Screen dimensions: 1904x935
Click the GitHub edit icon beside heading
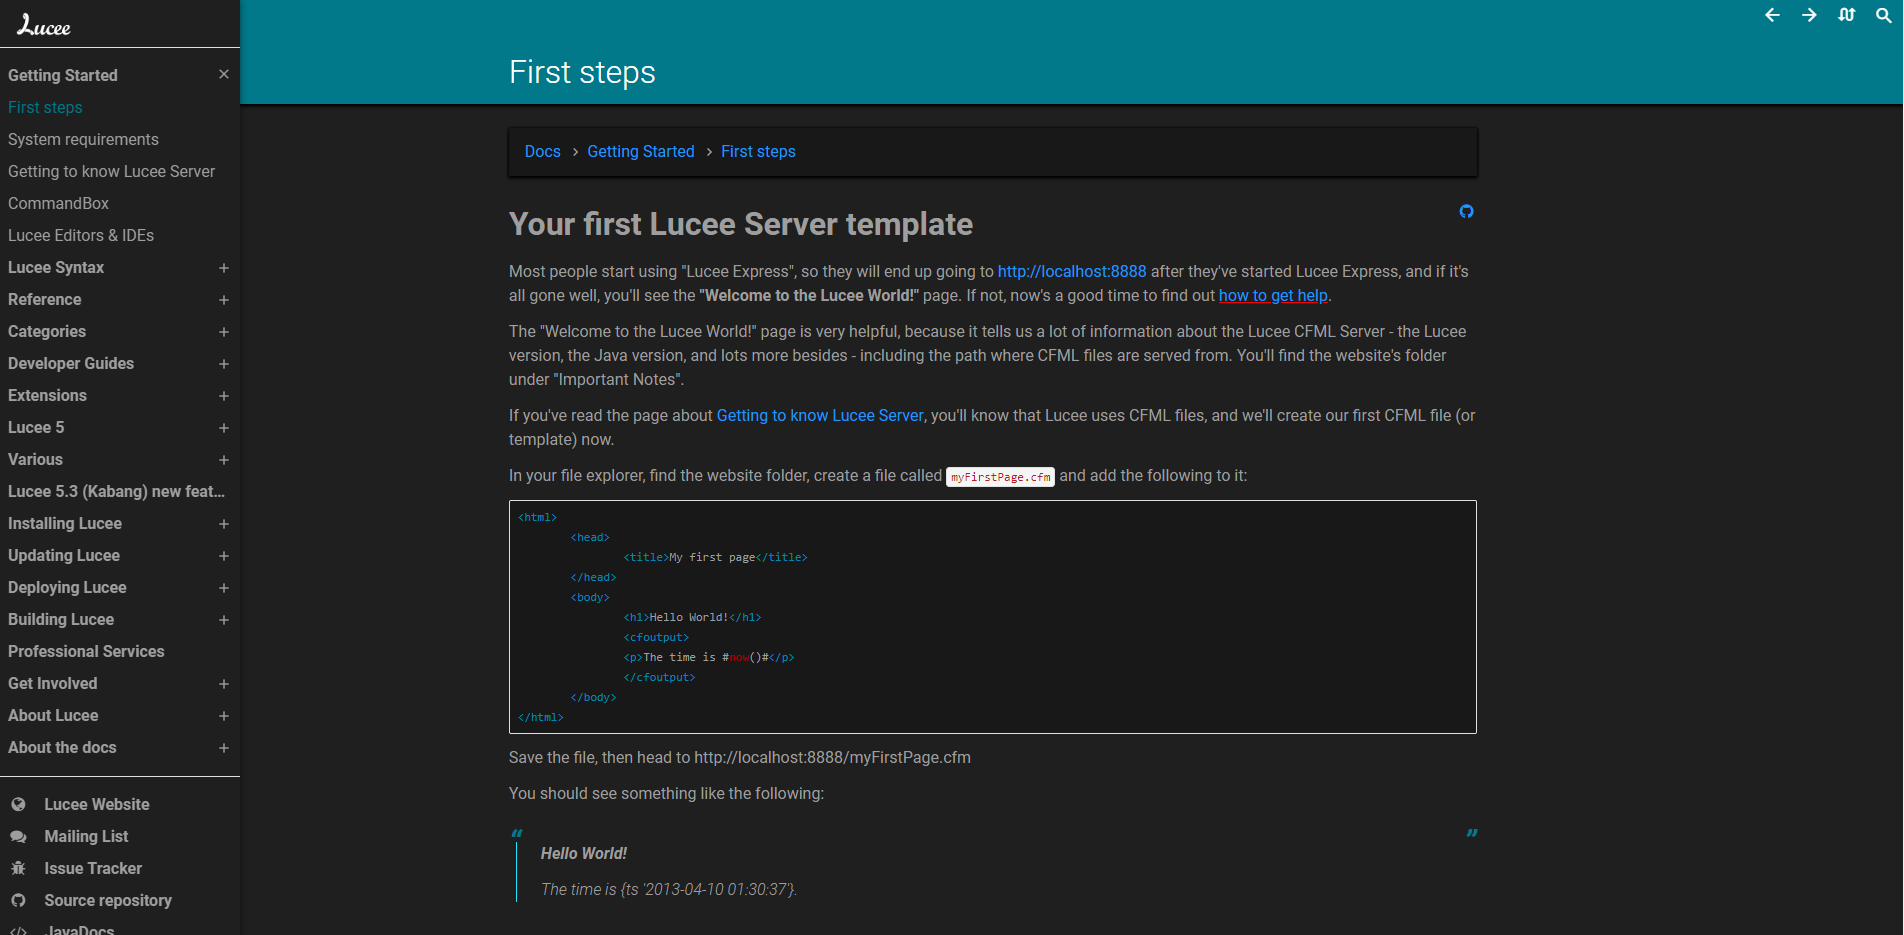coord(1466,211)
